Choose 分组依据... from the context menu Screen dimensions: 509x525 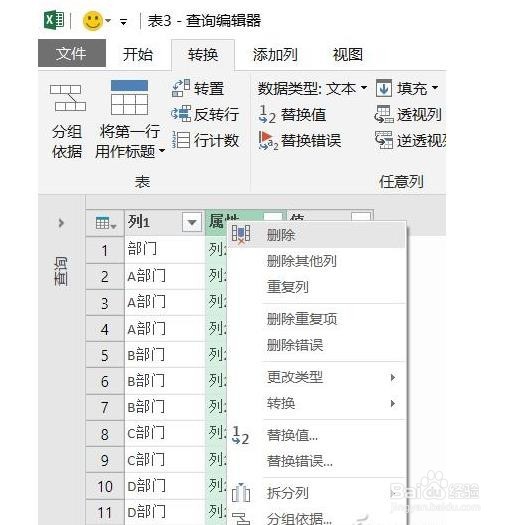coord(316,518)
